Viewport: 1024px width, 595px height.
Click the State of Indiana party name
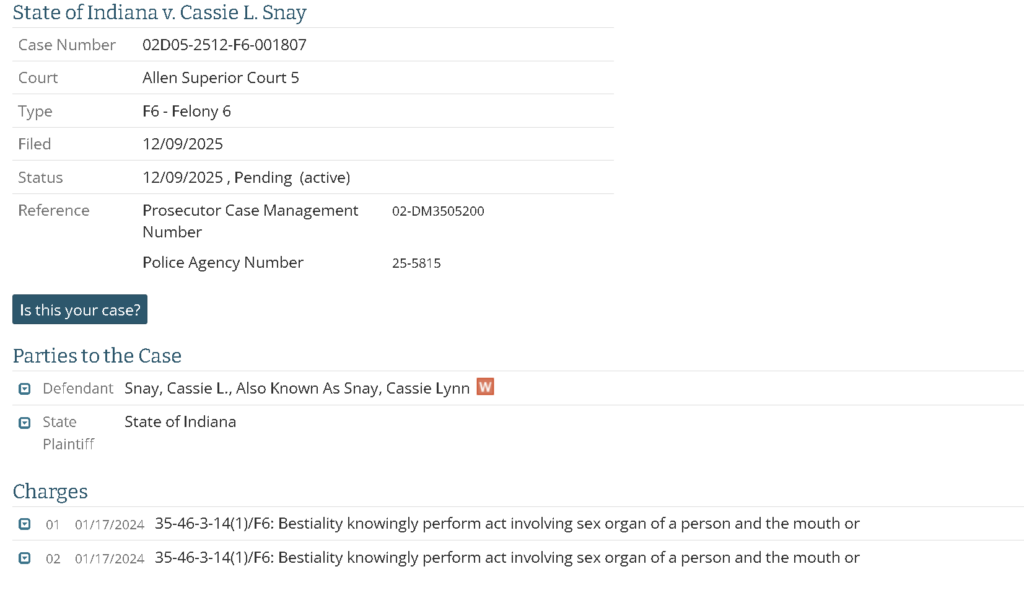click(180, 421)
